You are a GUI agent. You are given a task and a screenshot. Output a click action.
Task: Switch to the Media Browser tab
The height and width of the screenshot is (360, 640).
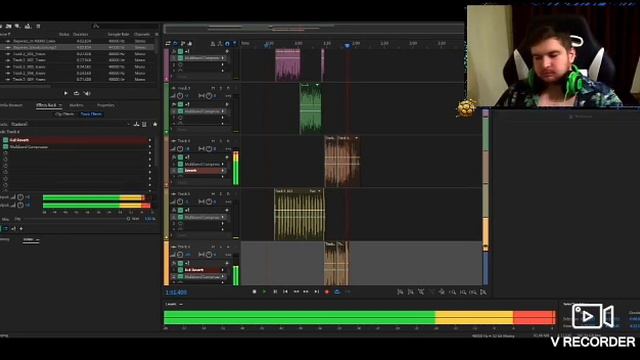pyautogui.click(x=11, y=105)
